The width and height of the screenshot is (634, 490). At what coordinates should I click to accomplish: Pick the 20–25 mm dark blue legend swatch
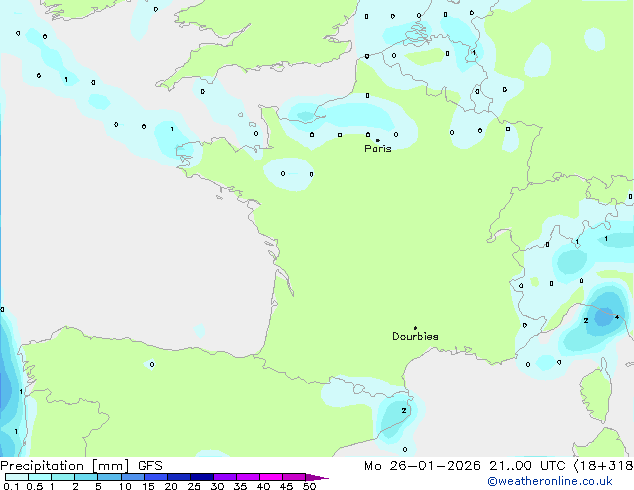click(179, 477)
